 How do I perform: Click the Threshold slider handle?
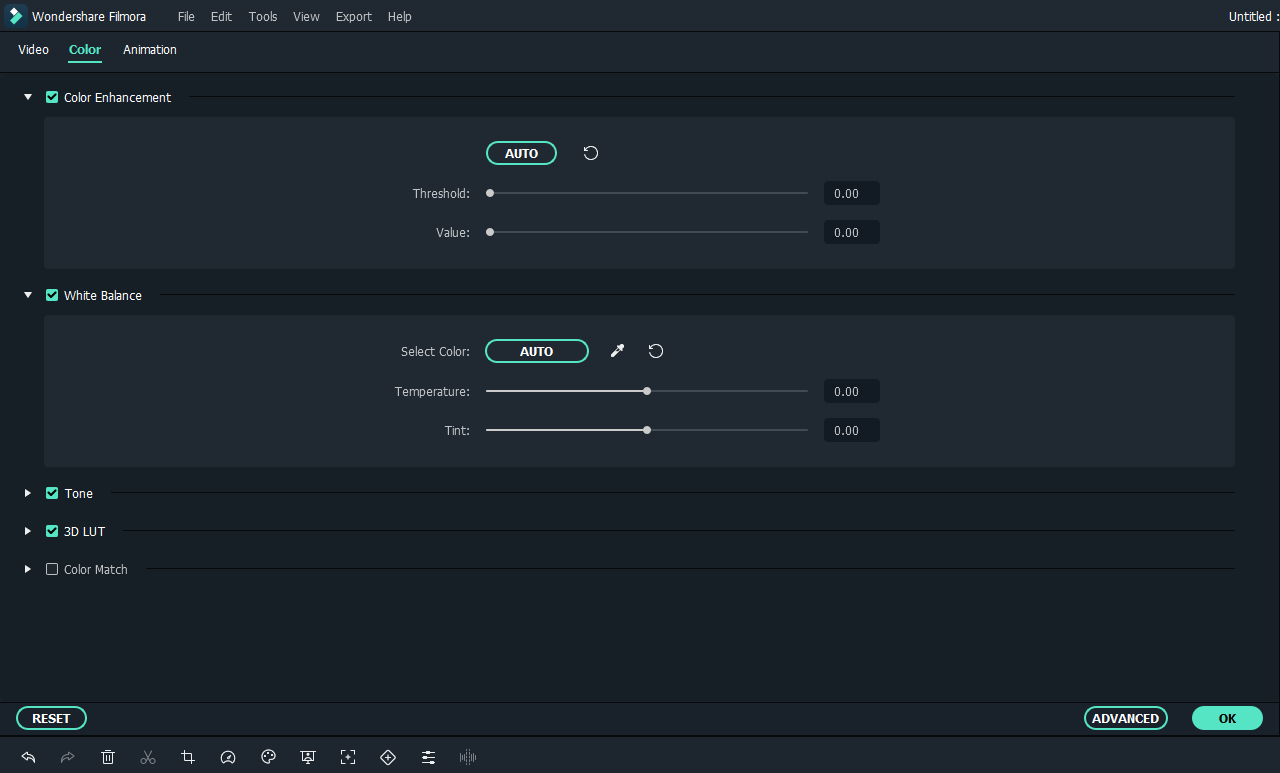click(490, 193)
